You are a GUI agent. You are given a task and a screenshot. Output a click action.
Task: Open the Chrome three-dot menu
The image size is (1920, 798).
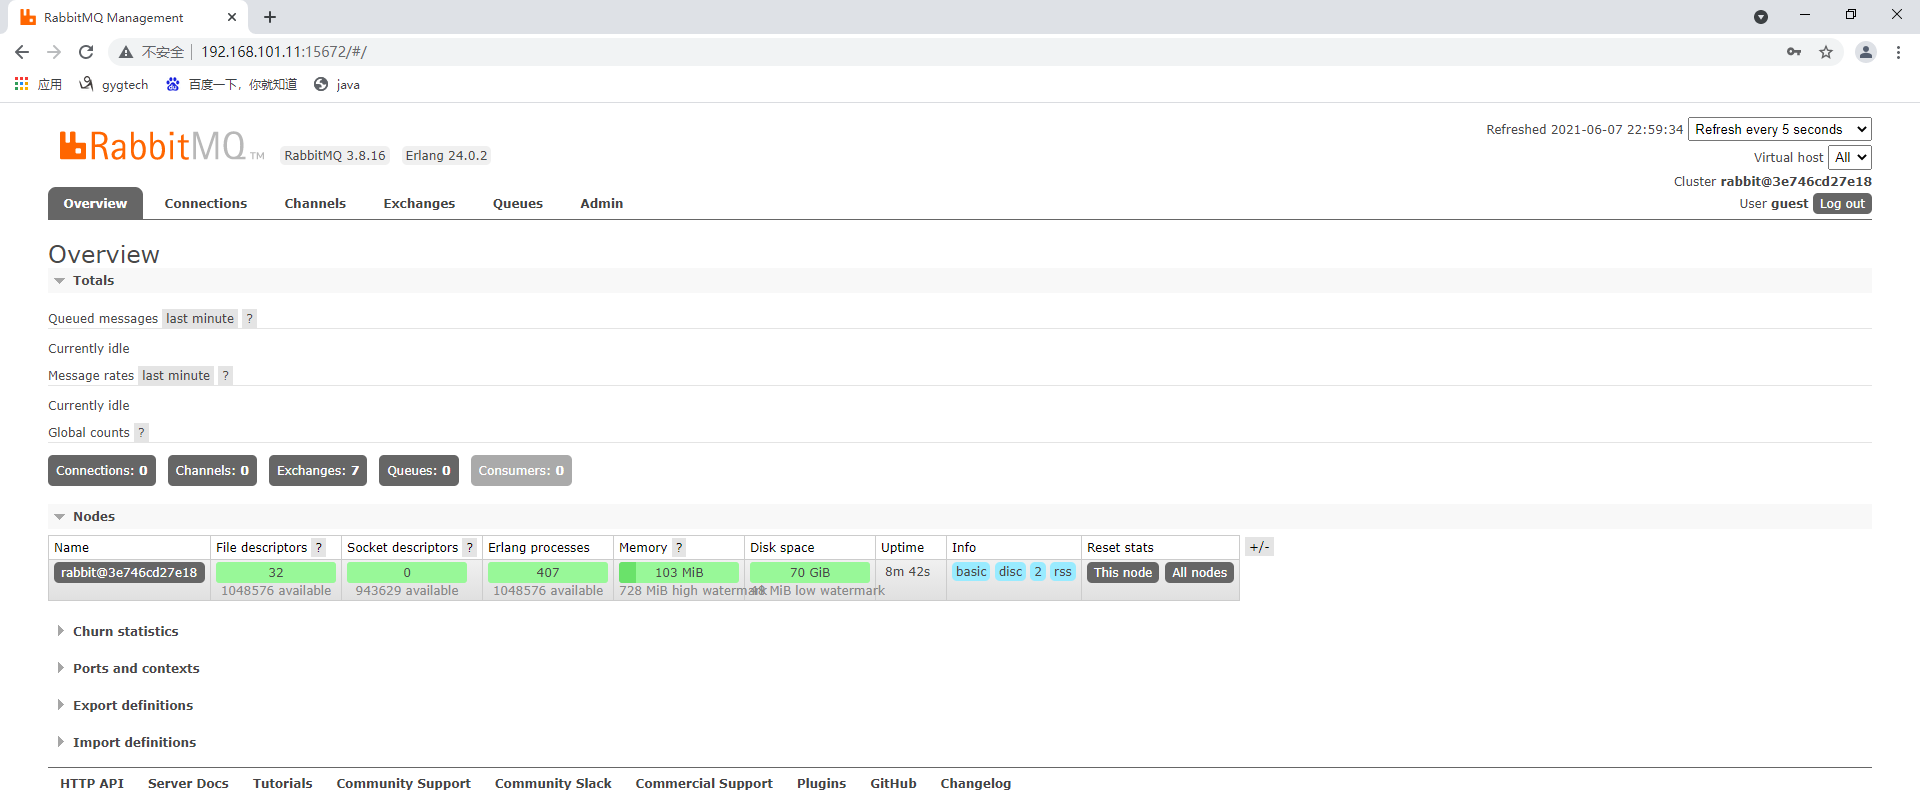tap(1898, 52)
